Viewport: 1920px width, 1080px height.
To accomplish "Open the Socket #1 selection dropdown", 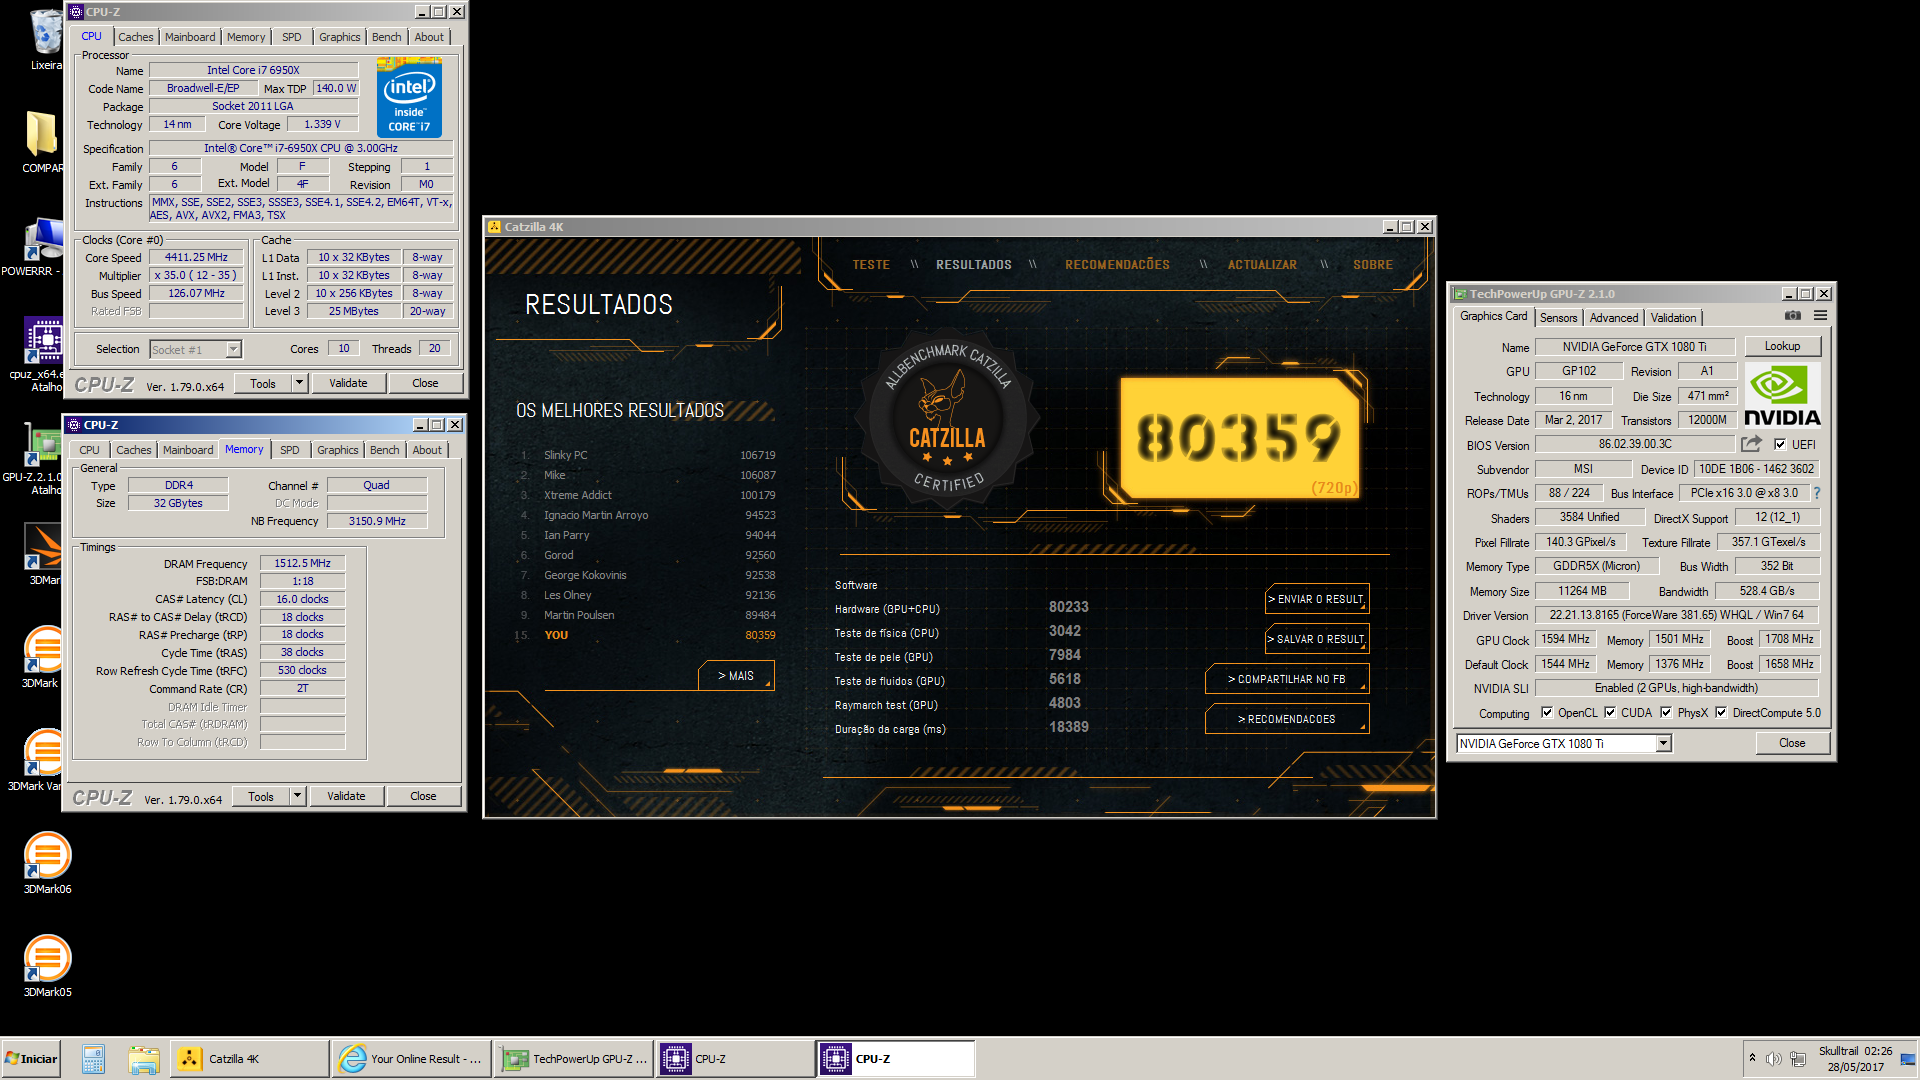I will click(233, 349).
